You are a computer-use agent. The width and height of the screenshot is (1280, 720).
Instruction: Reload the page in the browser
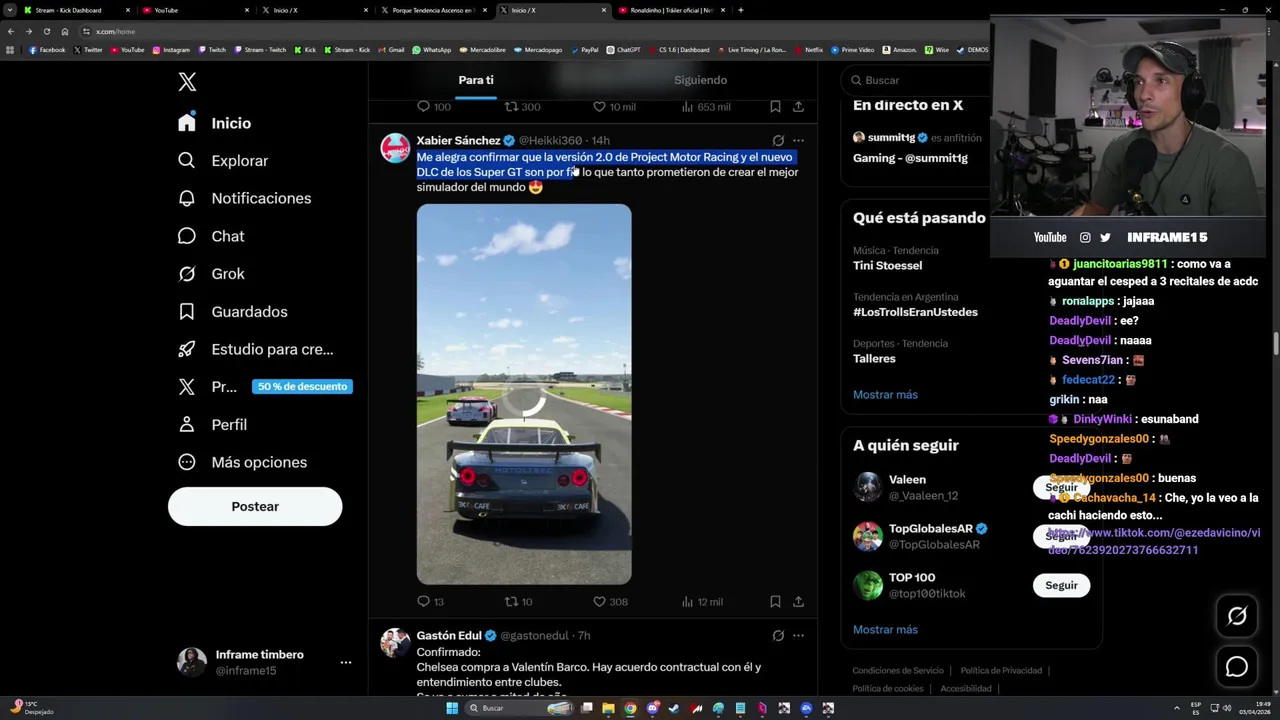tap(46, 31)
